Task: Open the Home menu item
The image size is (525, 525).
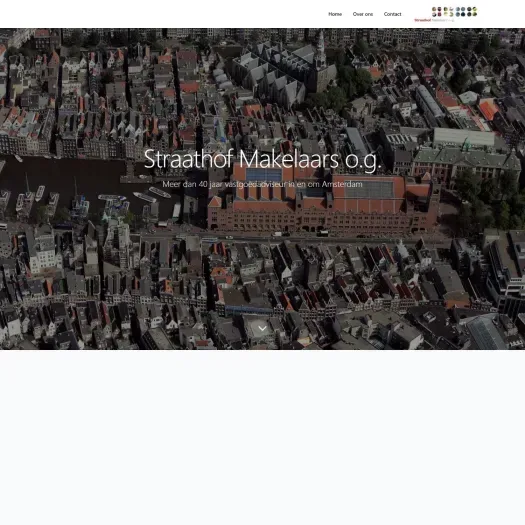Action: (335, 14)
